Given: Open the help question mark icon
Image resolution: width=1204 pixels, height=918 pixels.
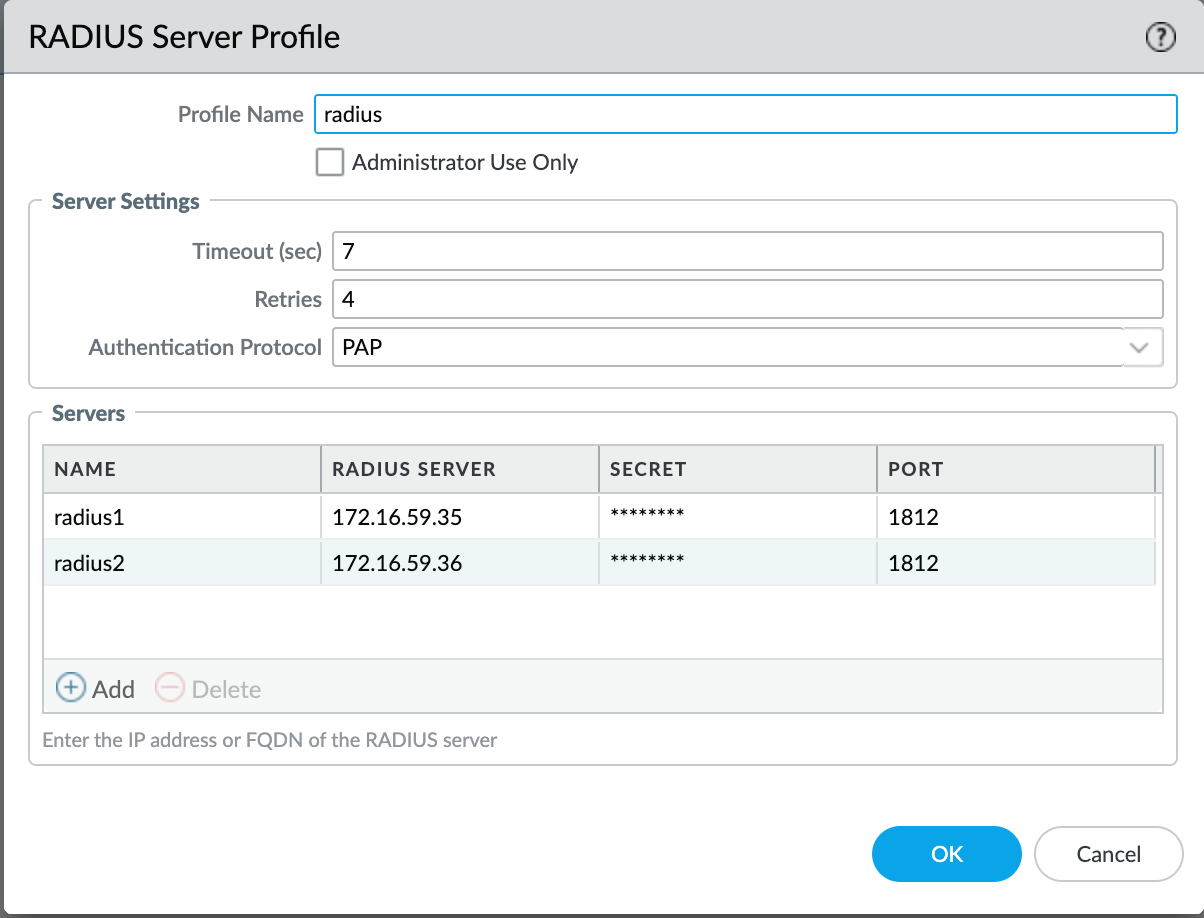Looking at the screenshot, I should click(1159, 38).
